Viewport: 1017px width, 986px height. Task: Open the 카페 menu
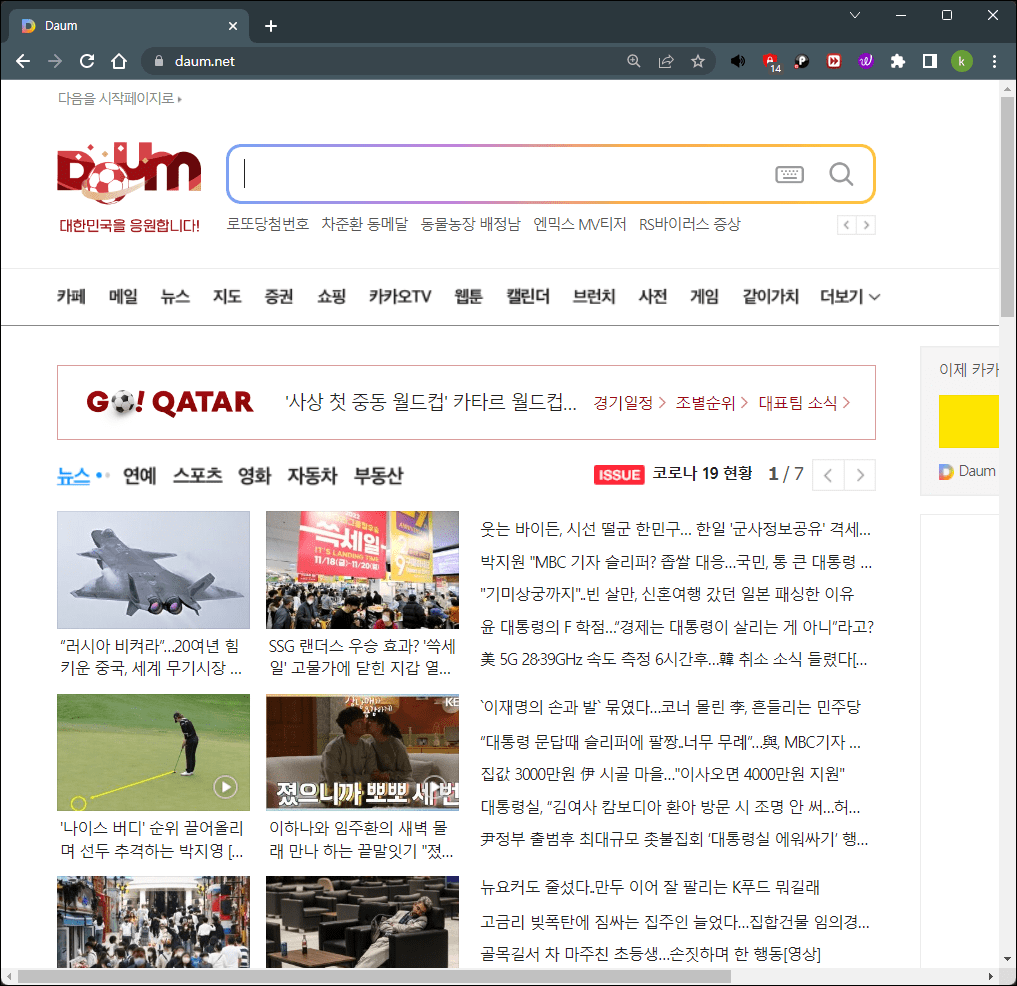tap(71, 296)
